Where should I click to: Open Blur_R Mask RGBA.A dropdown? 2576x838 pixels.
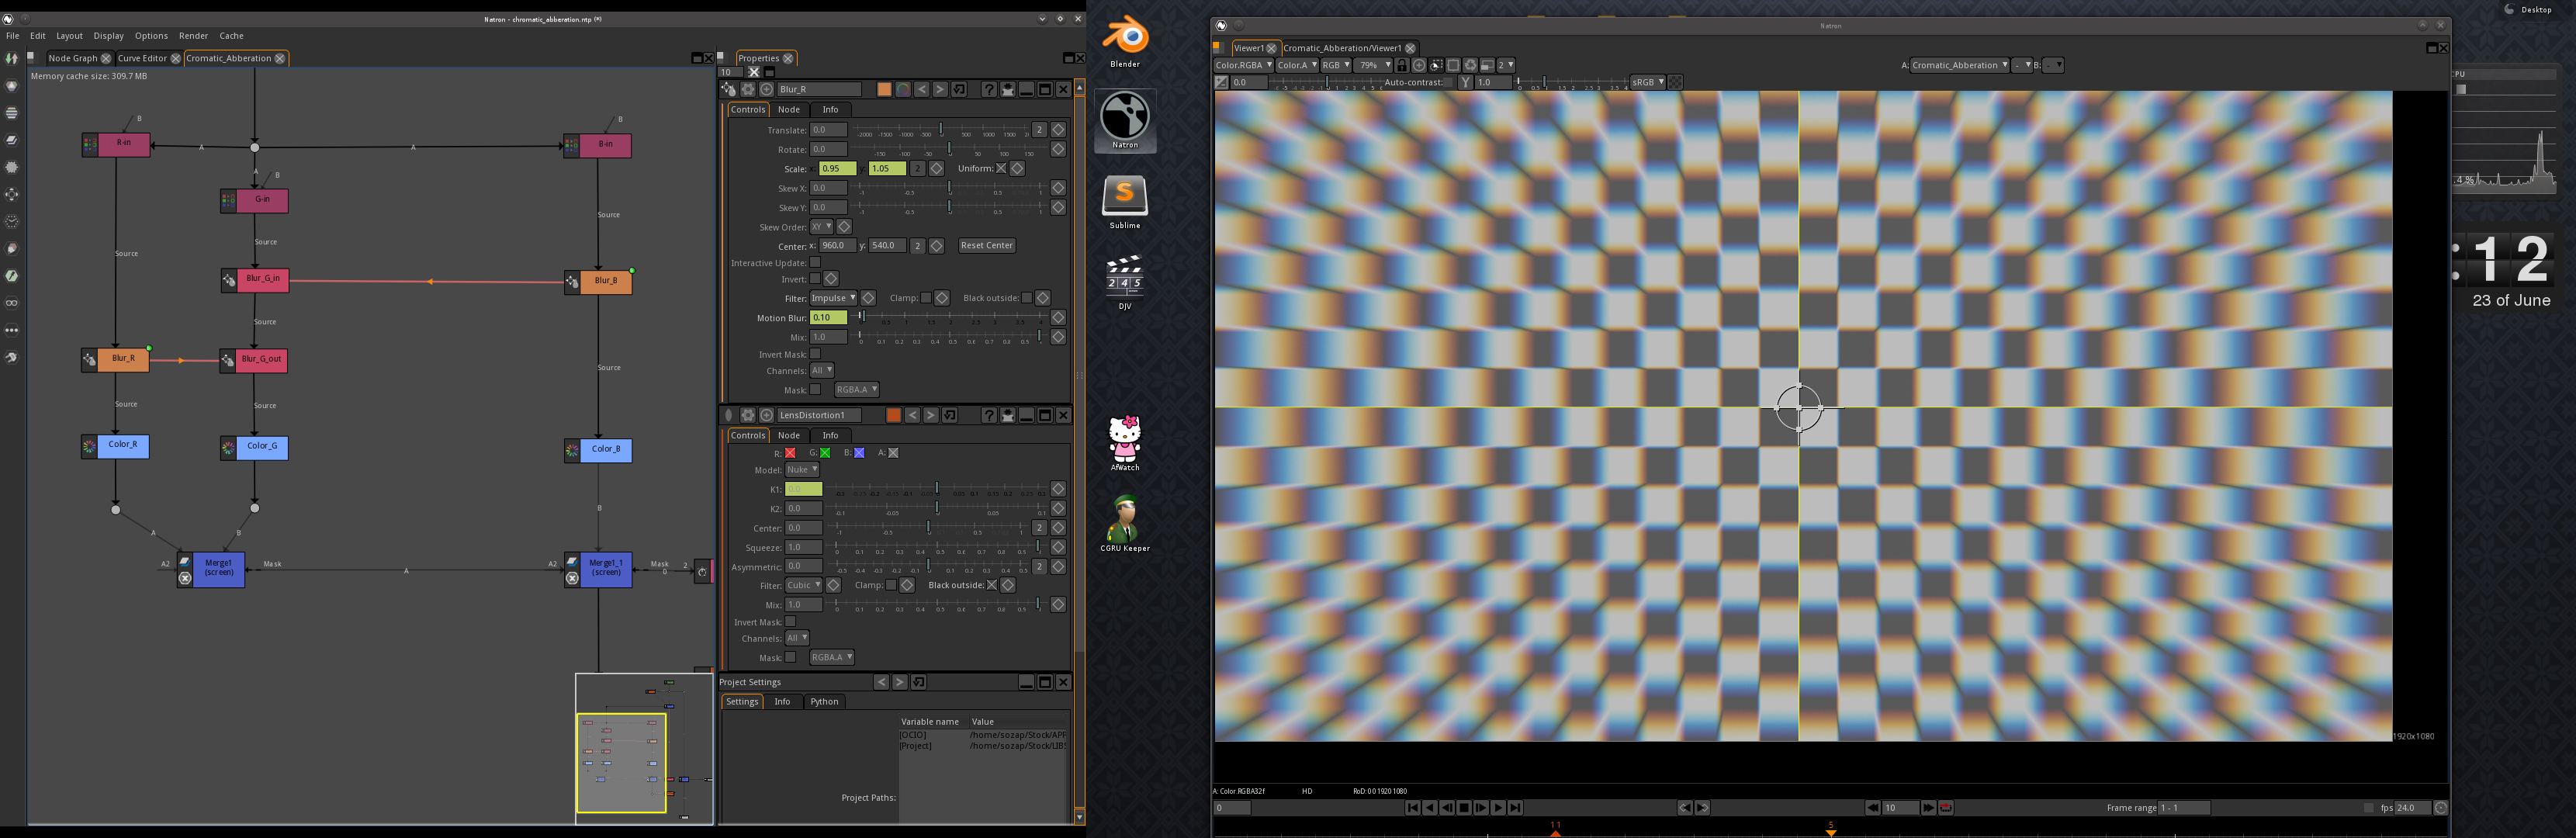pos(857,389)
